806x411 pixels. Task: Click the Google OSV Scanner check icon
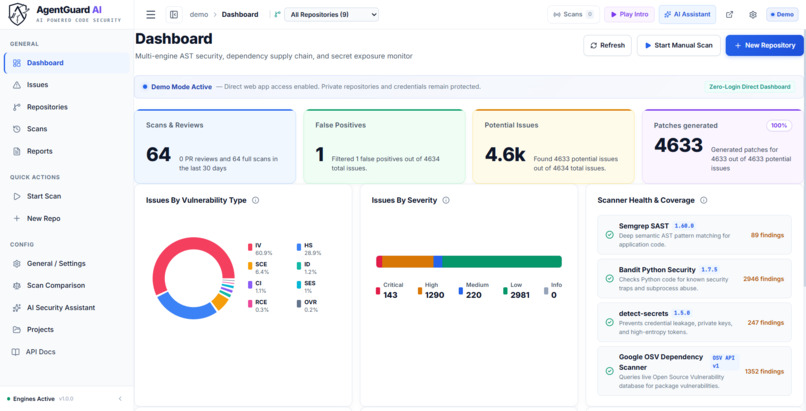click(609, 371)
